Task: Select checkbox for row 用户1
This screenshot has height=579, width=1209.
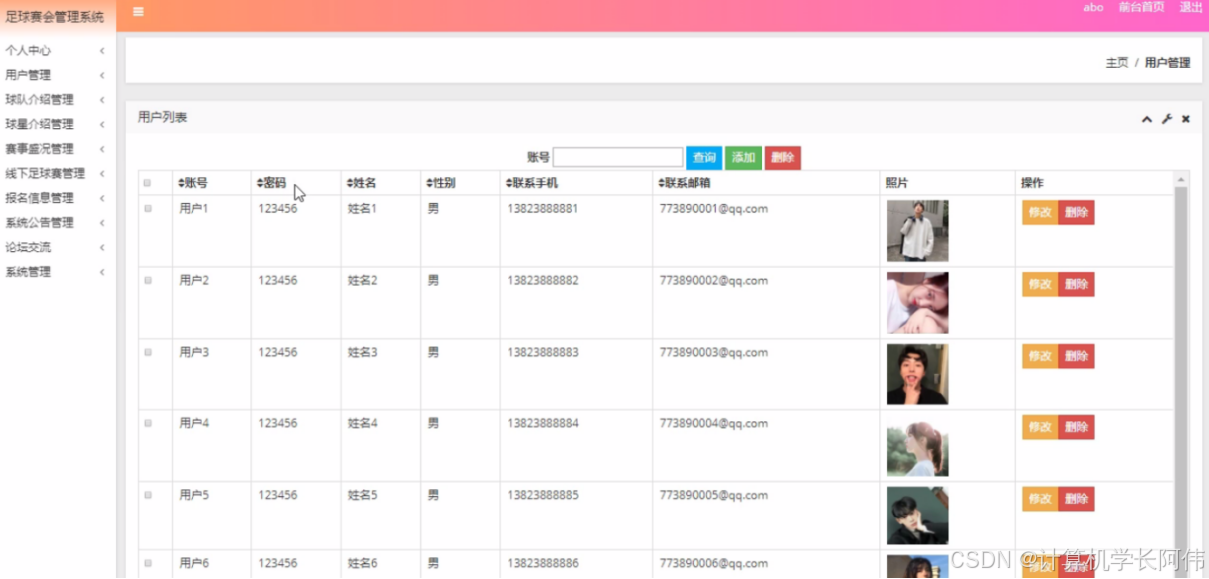Action: coord(148,209)
